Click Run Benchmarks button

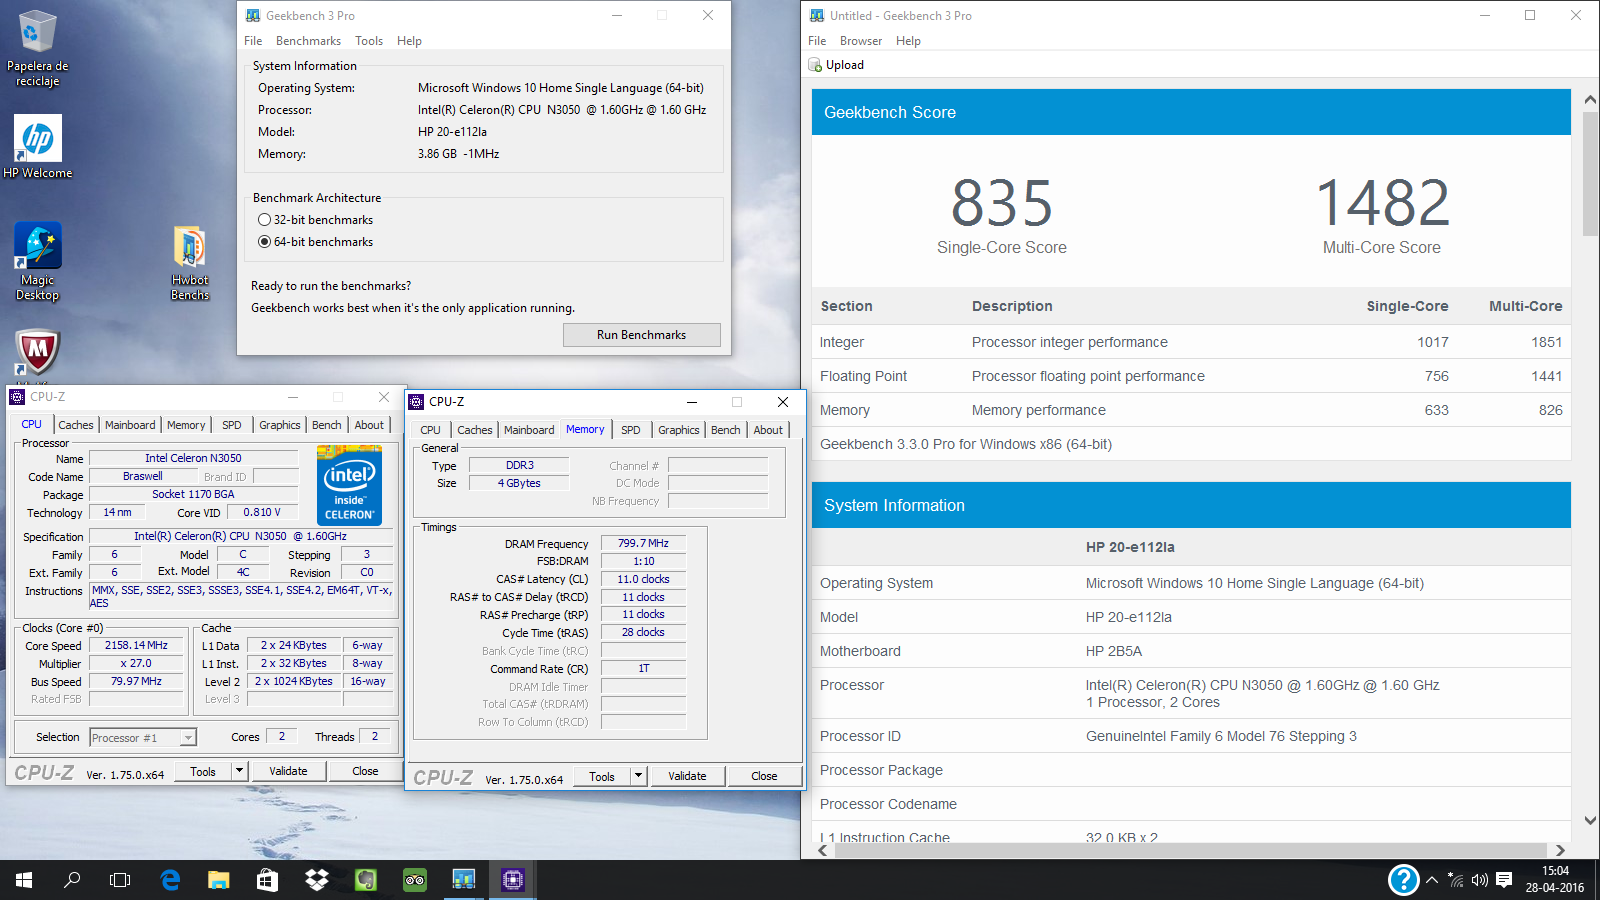641,335
